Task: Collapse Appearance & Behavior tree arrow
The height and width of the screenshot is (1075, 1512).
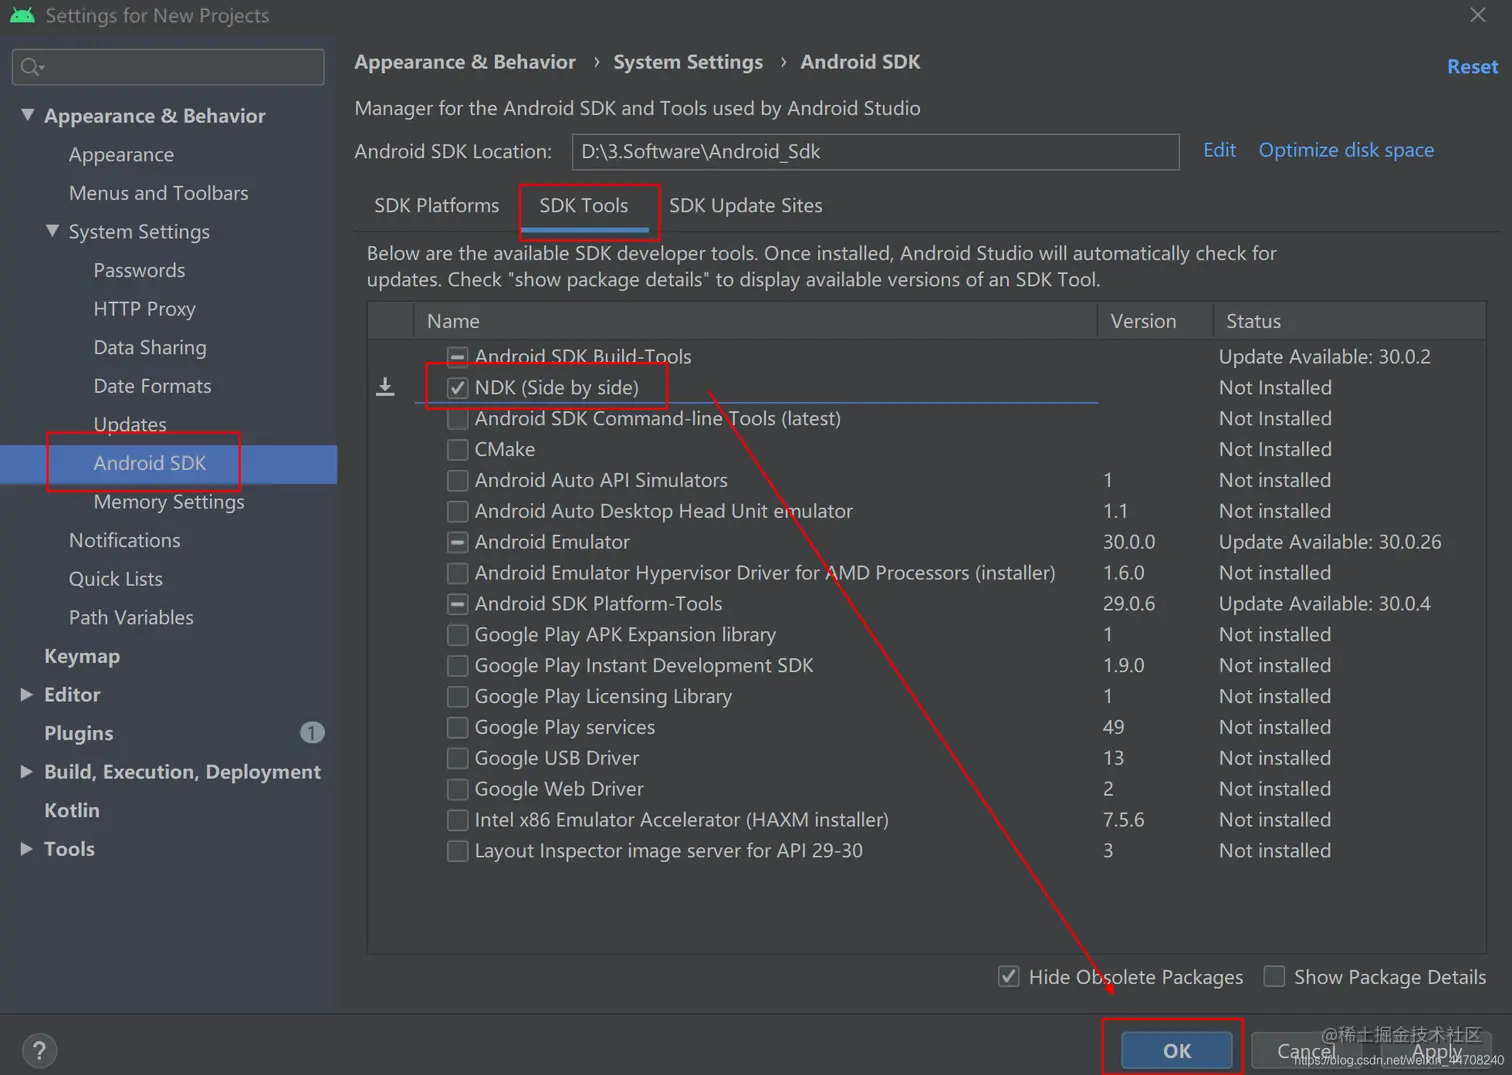Action: [27, 116]
